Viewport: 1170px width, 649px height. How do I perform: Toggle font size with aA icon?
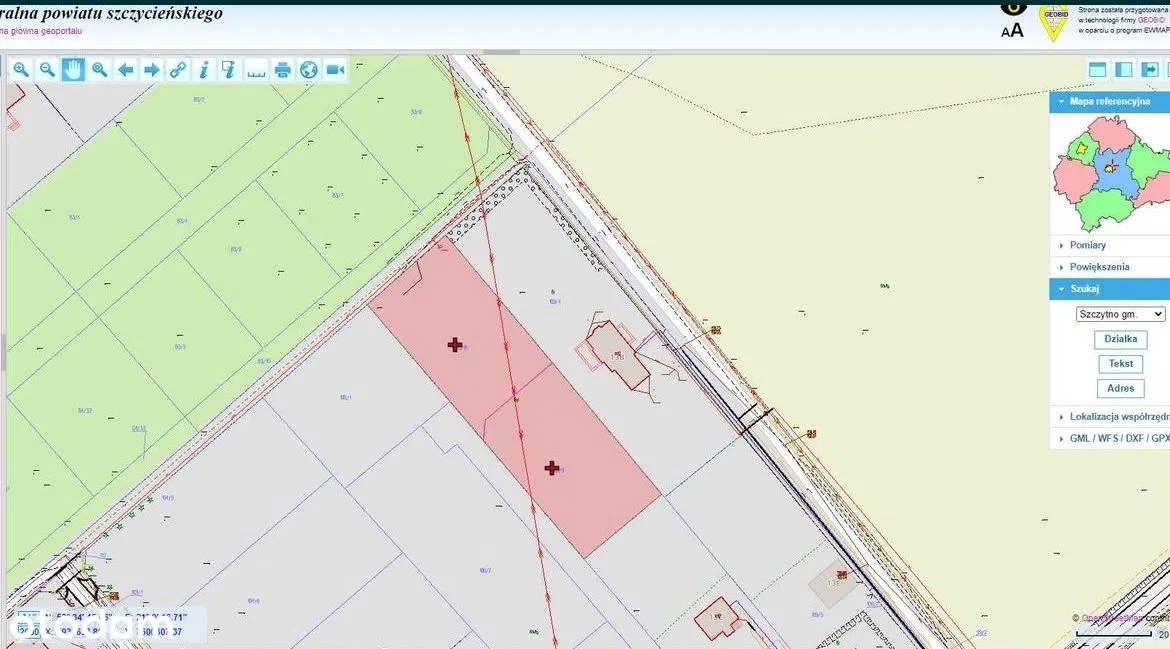1012,30
